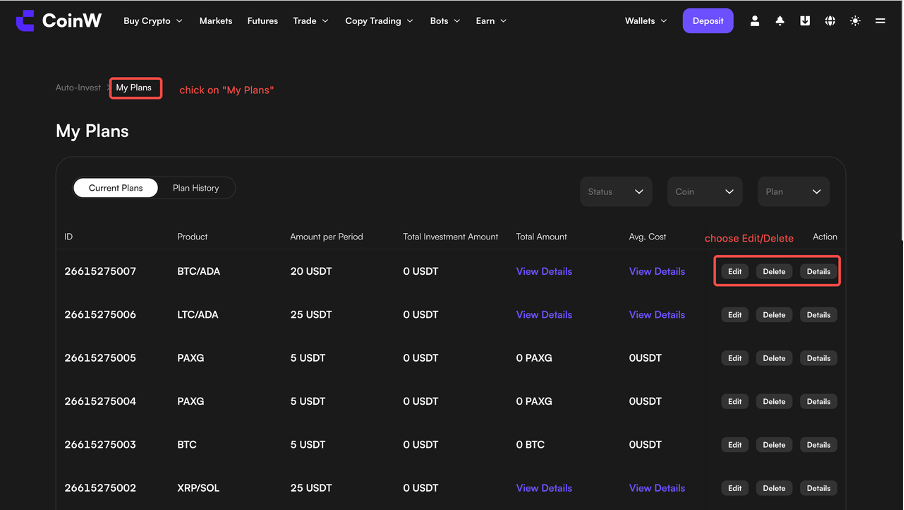The width and height of the screenshot is (904, 510).
Task: Switch to Plan History tab
Action: tap(196, 188)
